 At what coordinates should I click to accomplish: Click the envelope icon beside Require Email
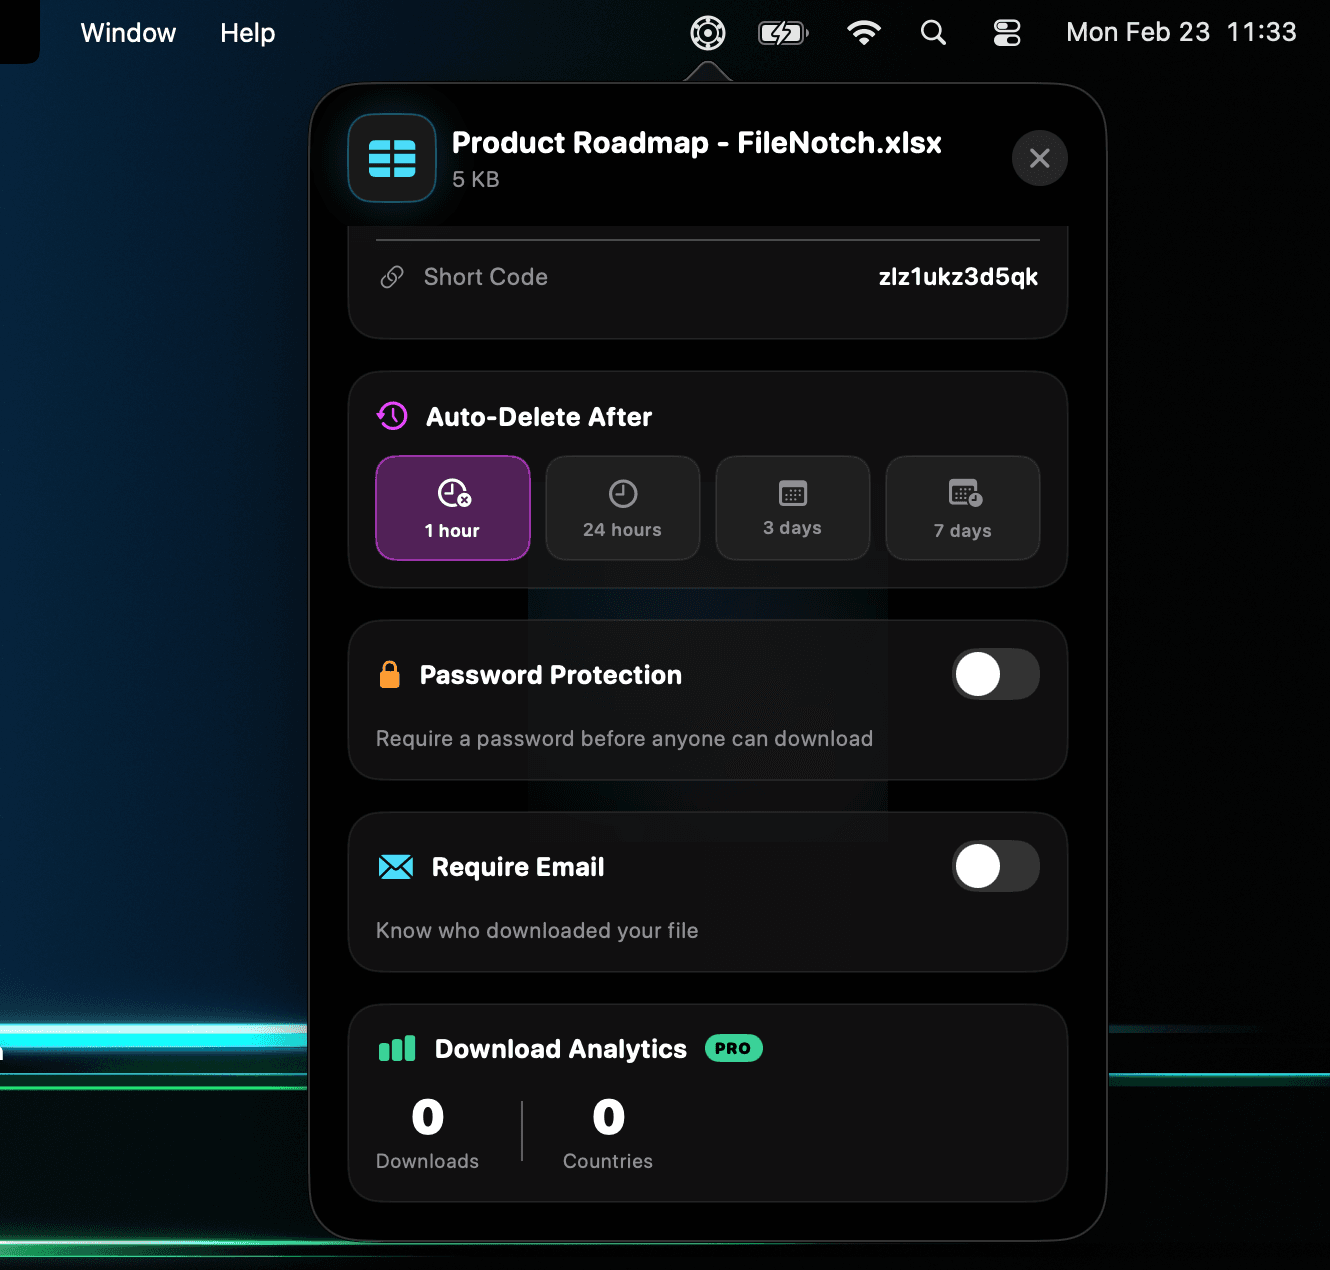tap(396, 867)
